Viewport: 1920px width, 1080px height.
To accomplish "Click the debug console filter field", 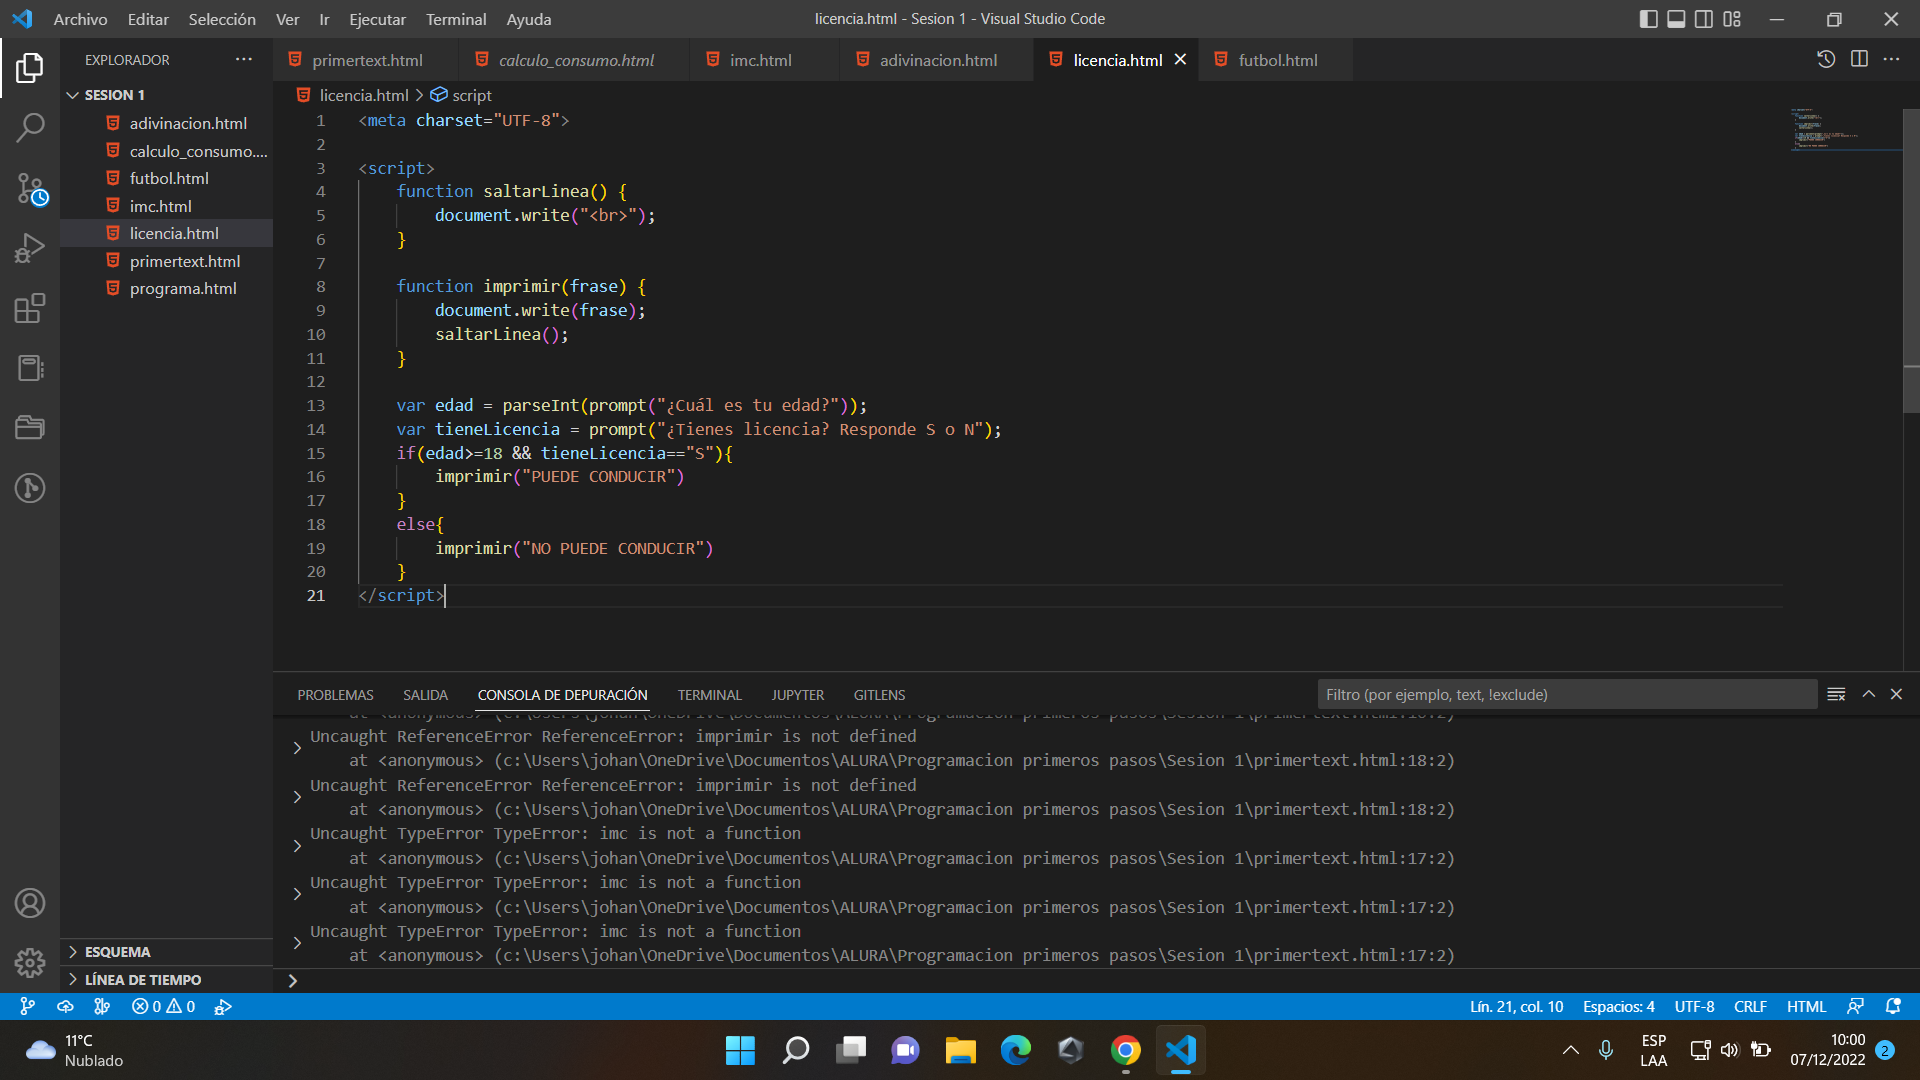I will pyautogui.click(x=1567, y=694).
